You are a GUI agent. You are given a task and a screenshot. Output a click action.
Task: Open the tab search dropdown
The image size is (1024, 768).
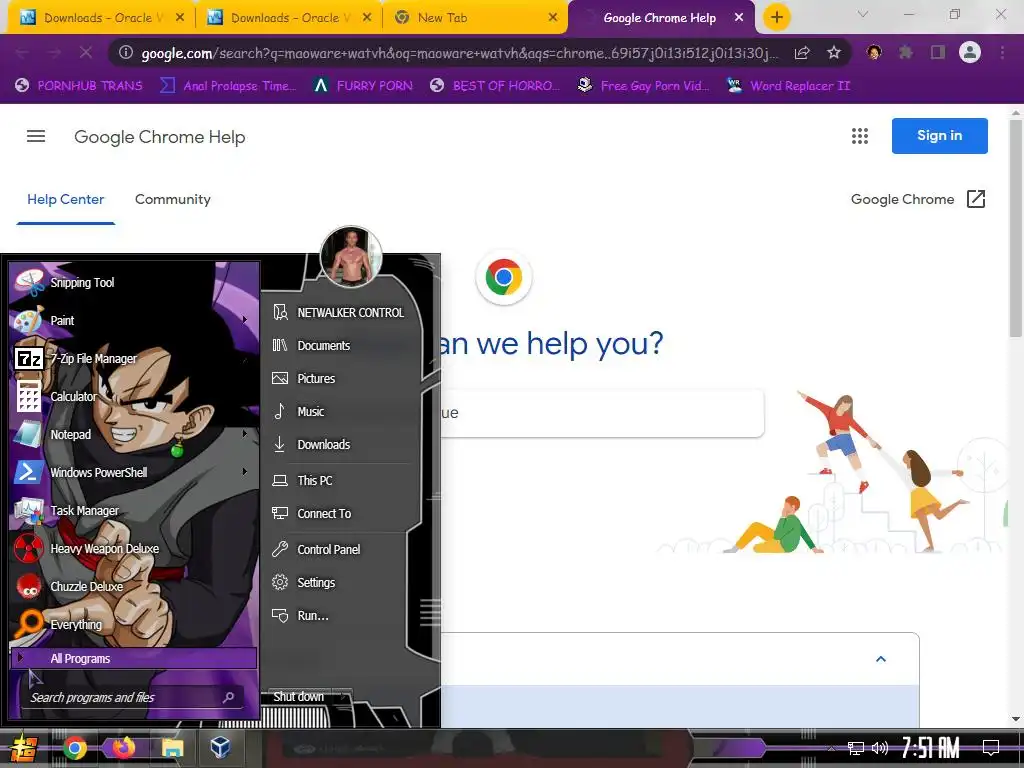(x=863, y=14)
